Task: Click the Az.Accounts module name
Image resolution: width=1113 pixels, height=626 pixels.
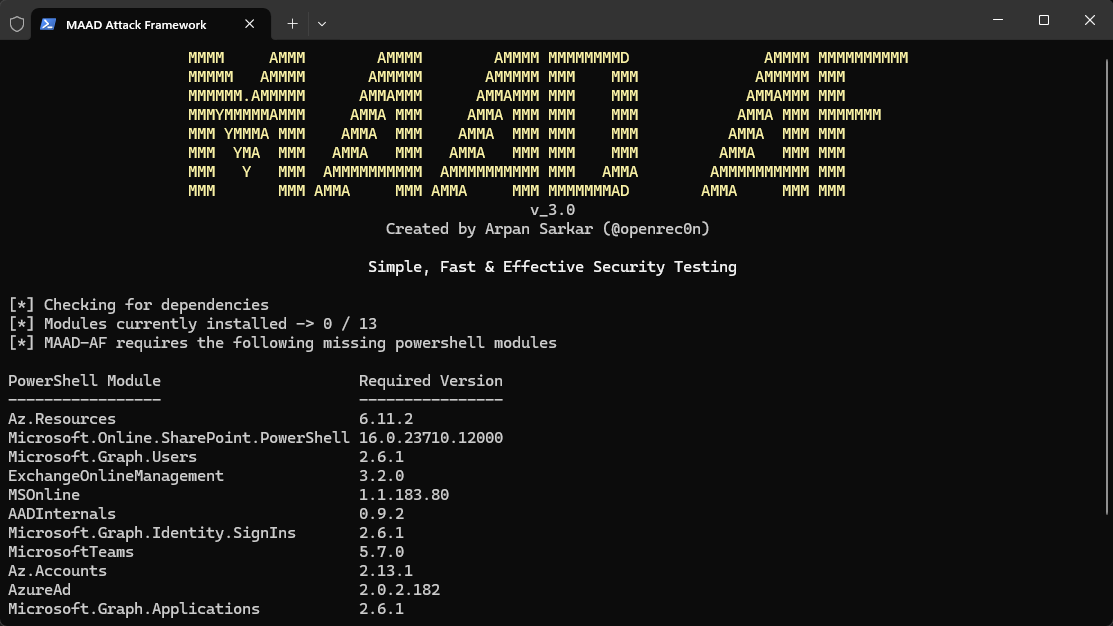Action: (57, 571)
